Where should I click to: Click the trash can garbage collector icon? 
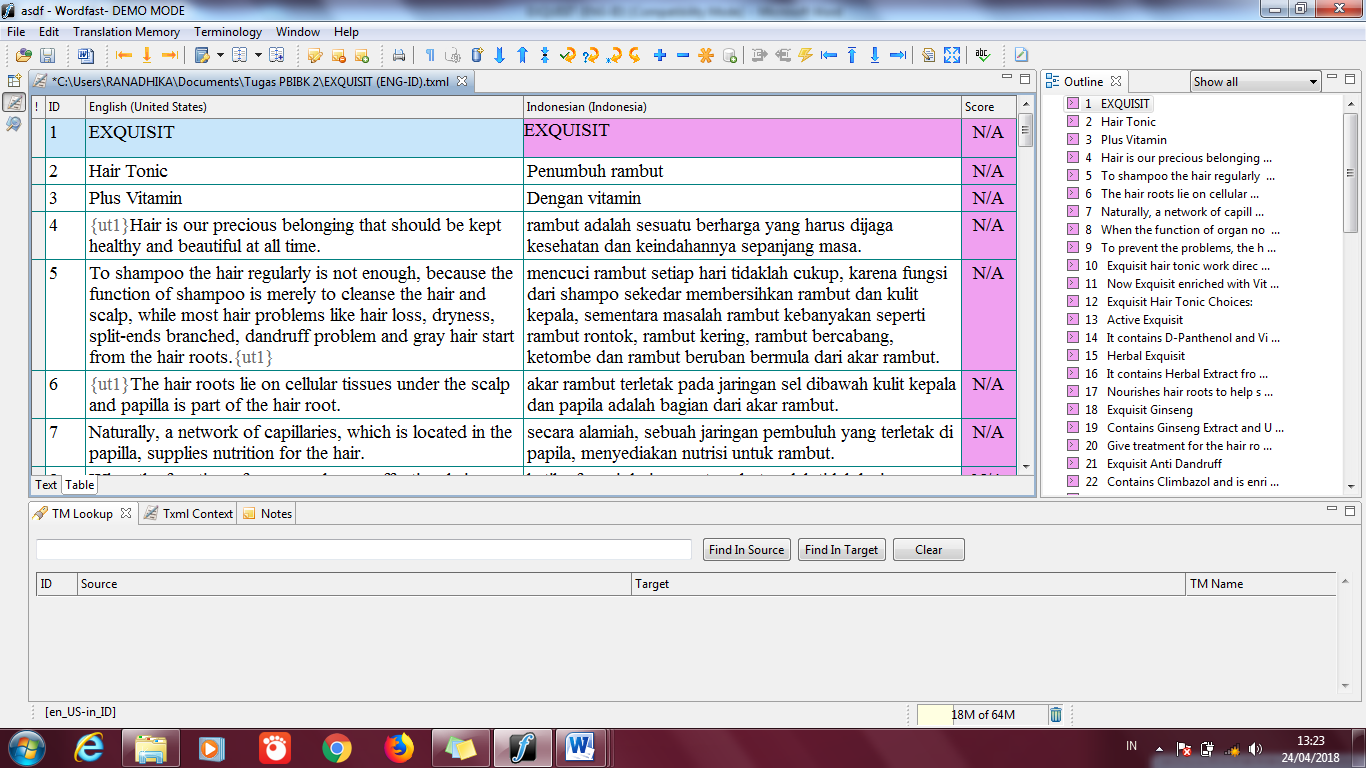[x=1056, y=714]
